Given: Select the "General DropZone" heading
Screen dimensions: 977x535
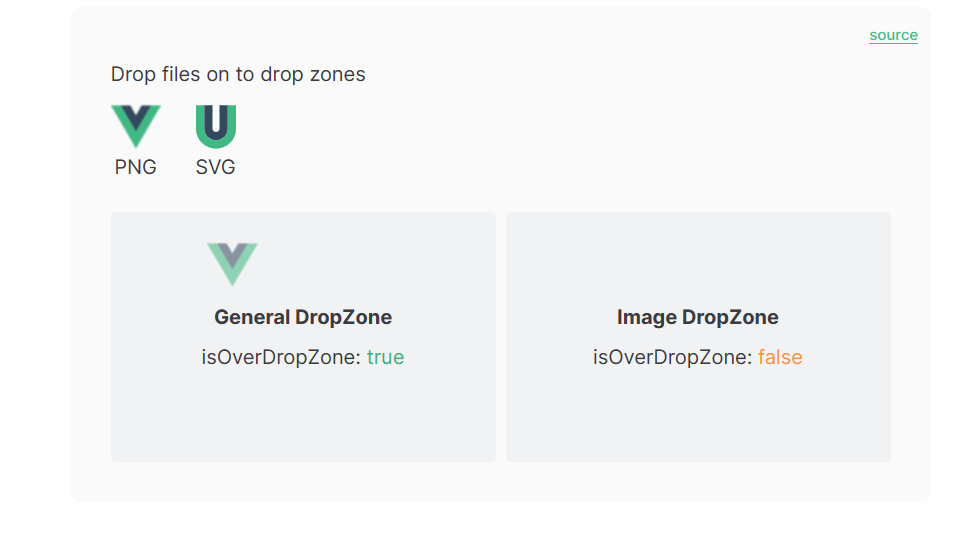Looking at the screenshot, I should (303, 317).
